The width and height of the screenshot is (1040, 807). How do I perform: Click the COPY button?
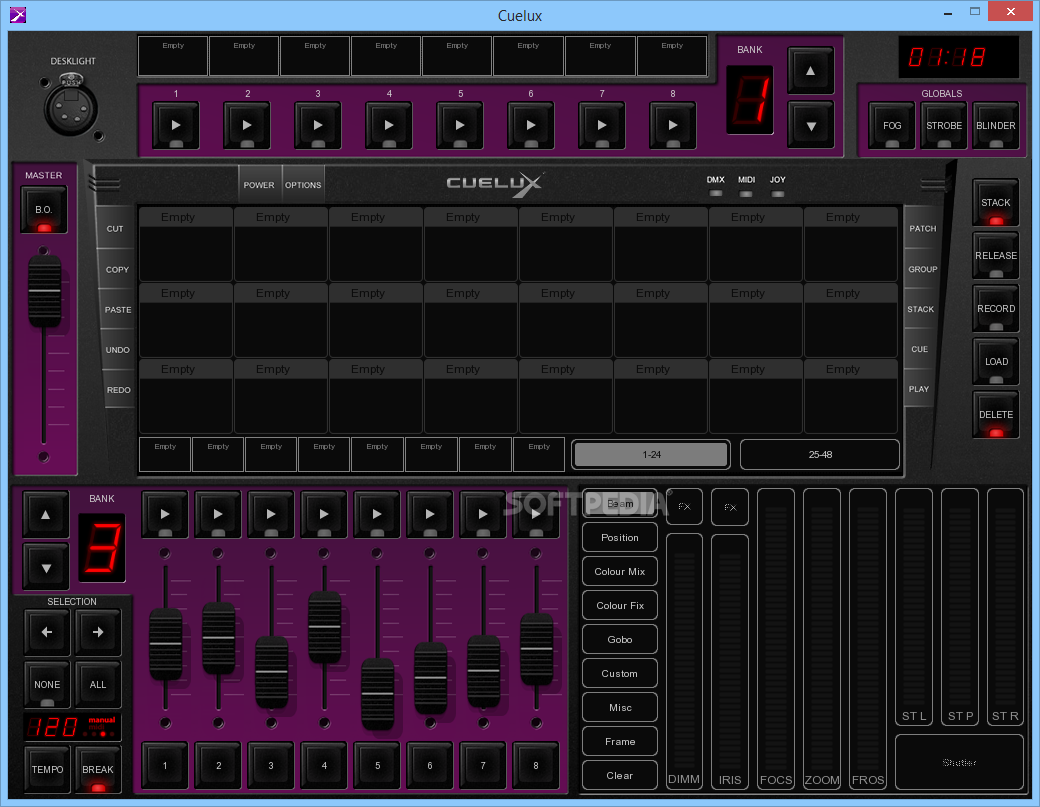click(x=117, y=269)
